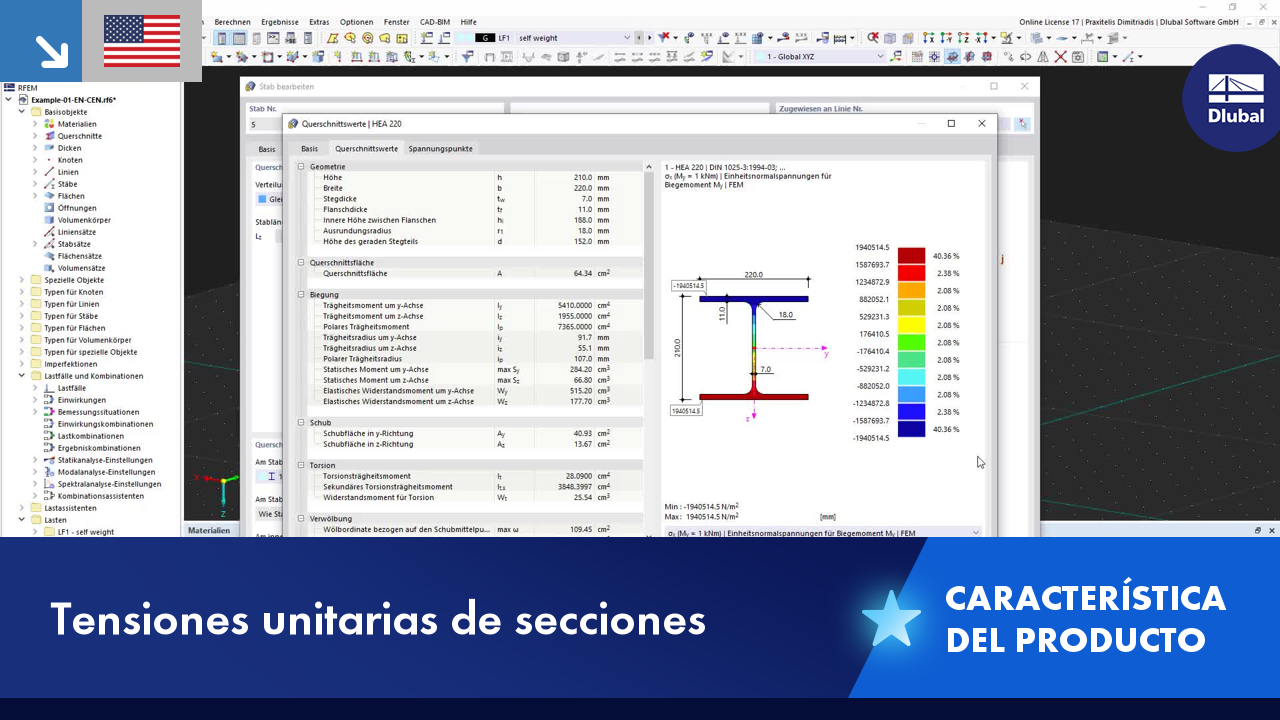This screenshot has height=720, width=1280.
Task: Go to previous load case arrow
Action: 639,38
